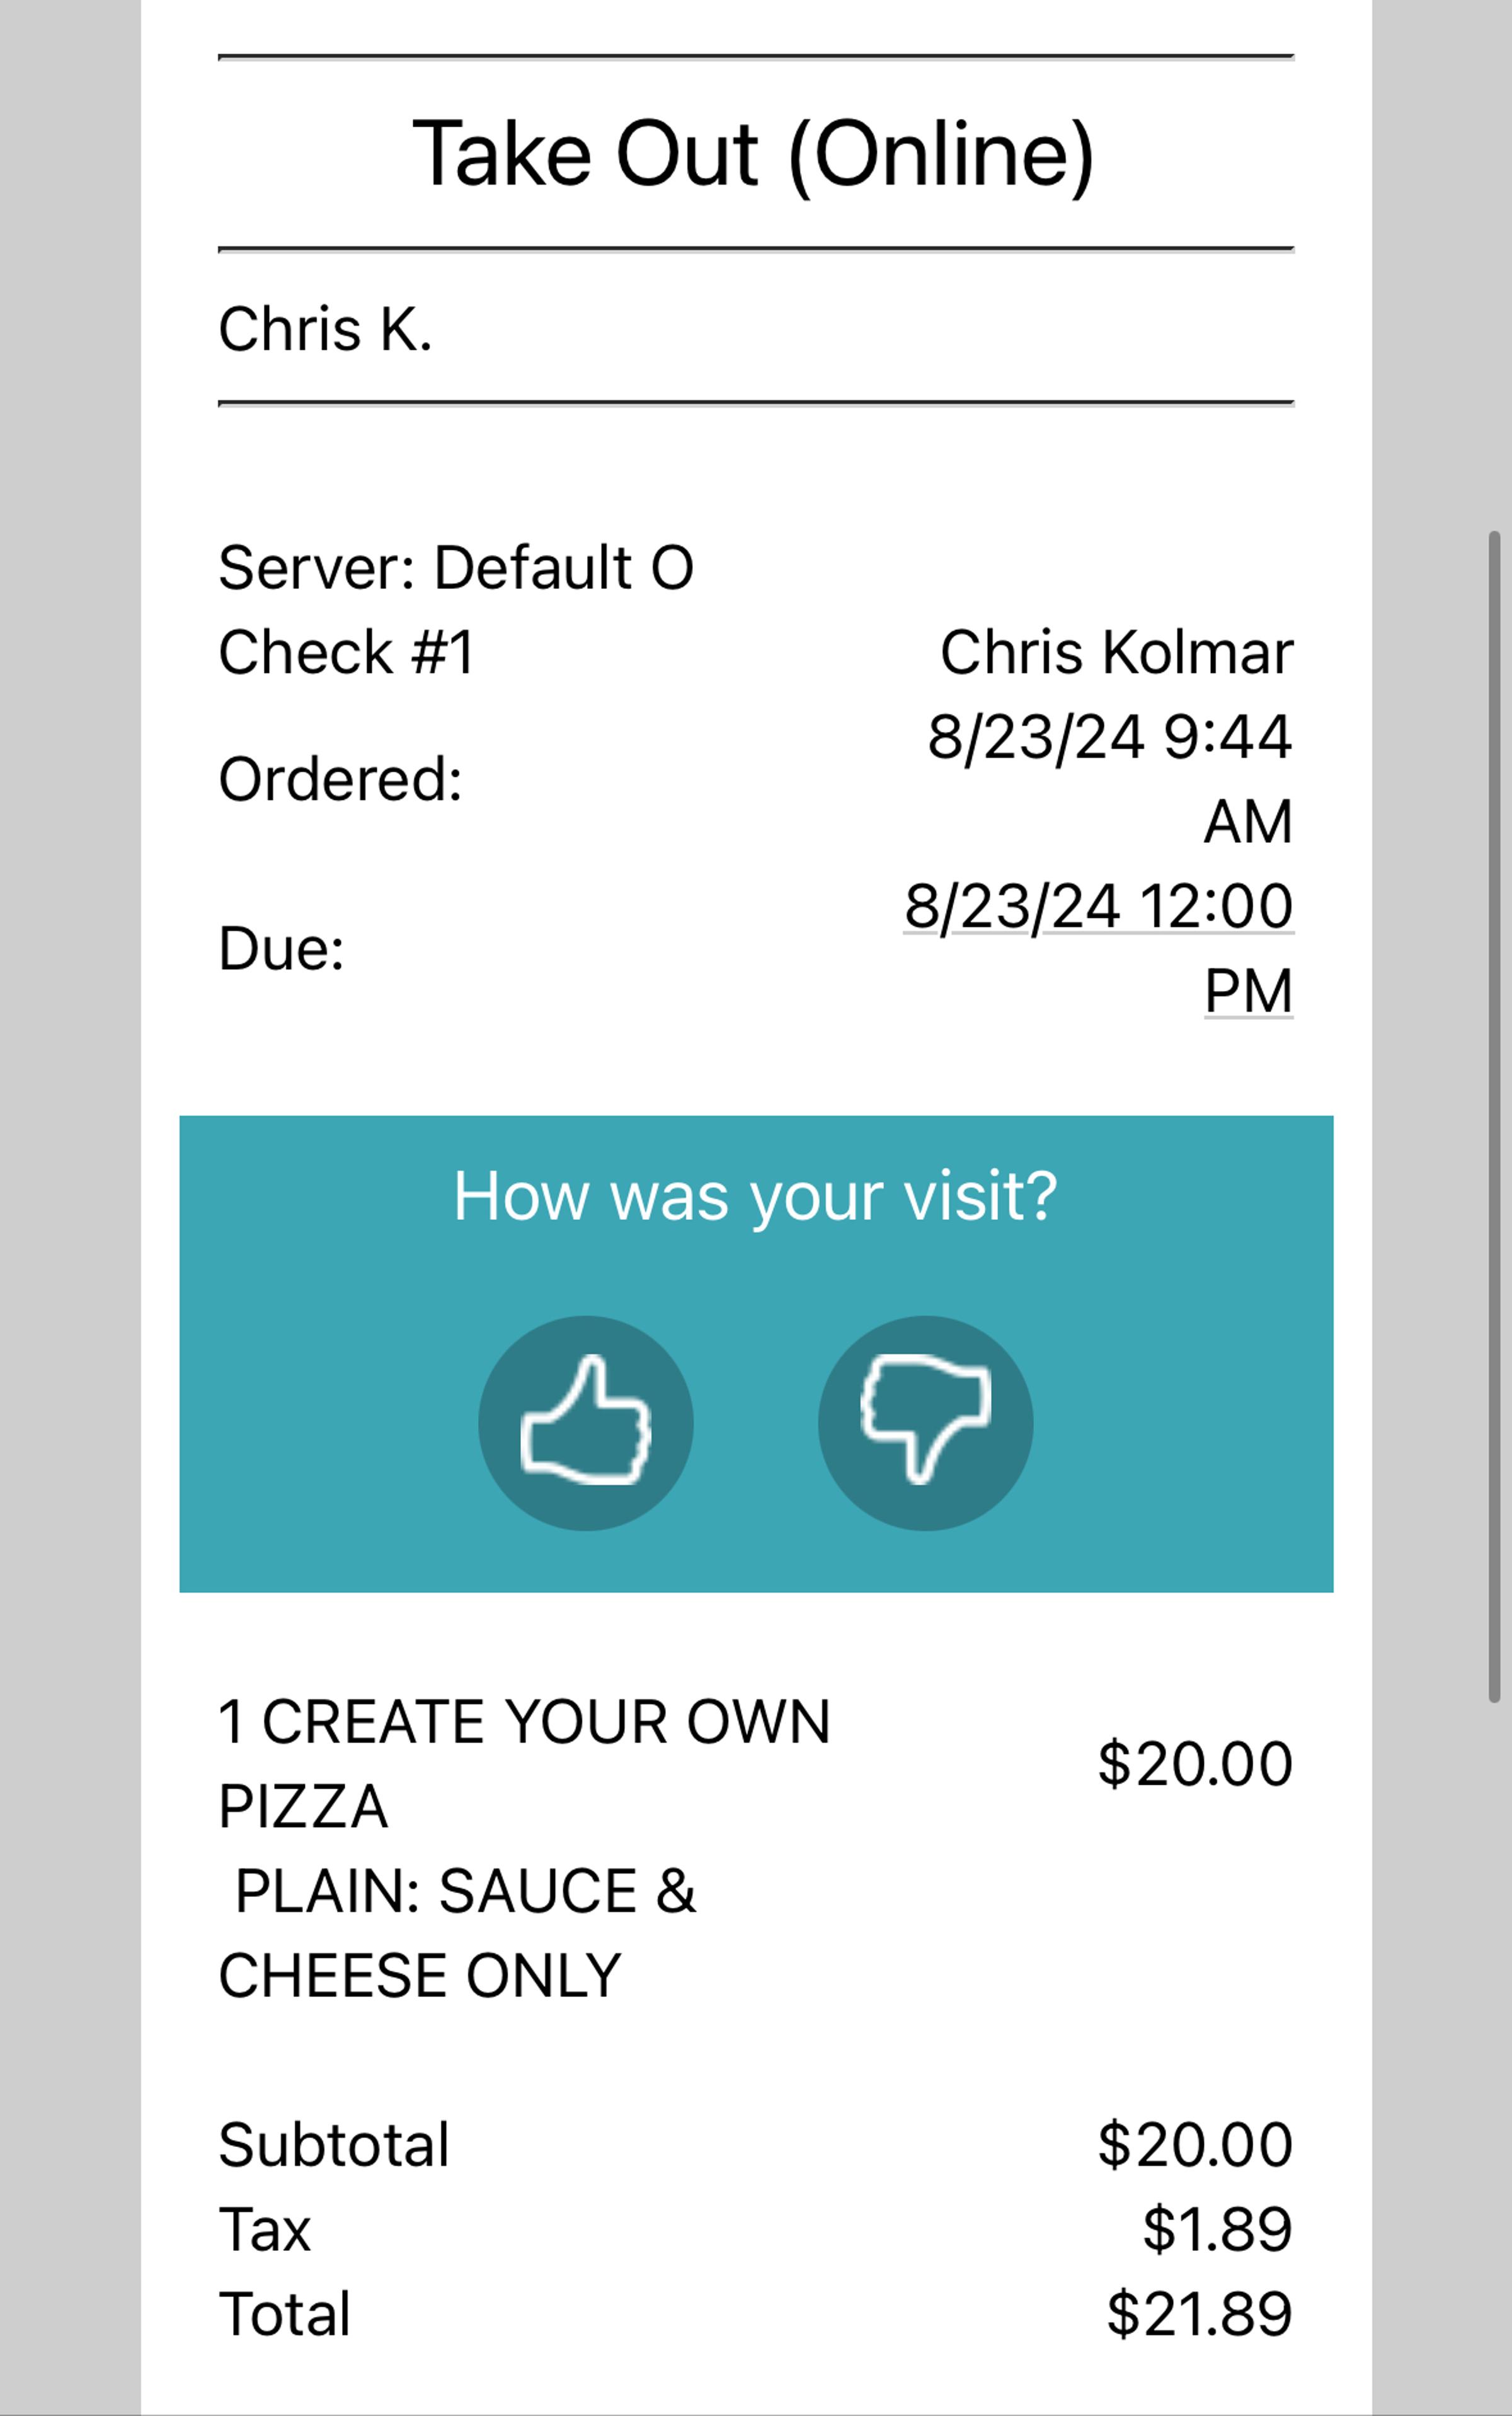
Task: Click the vertical scrollbar on the right
Action: tap(1494, 1115)
